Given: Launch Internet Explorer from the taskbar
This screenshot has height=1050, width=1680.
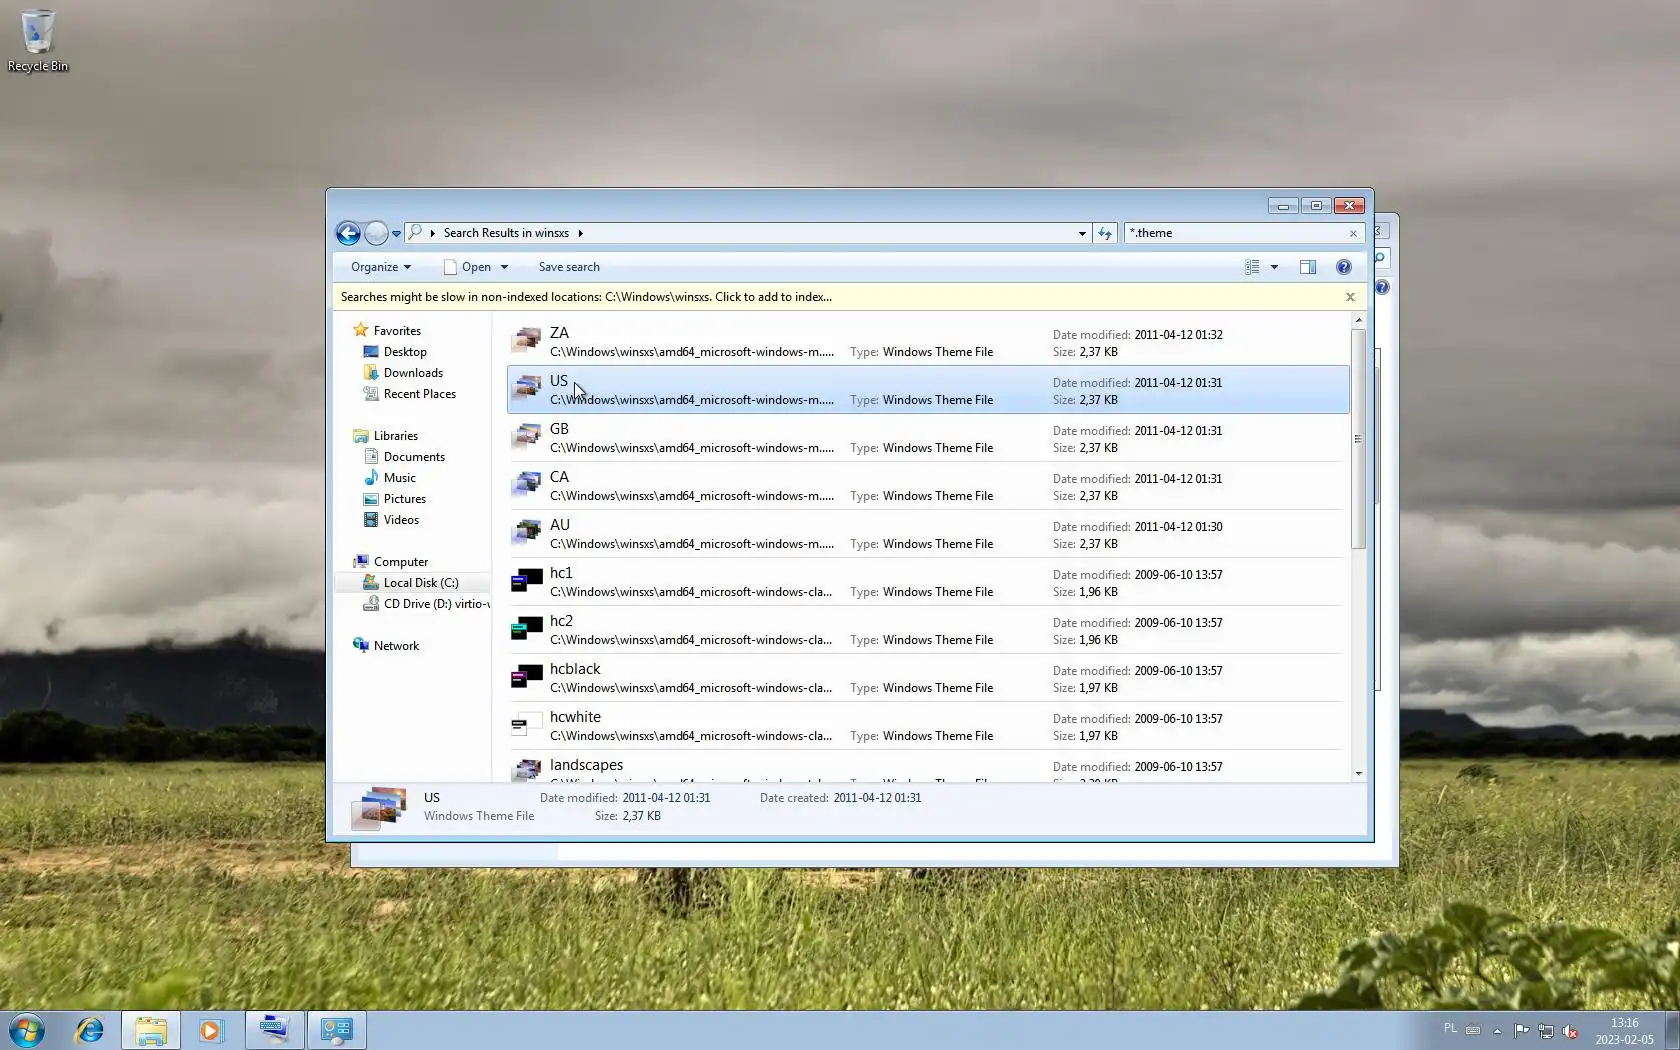Looking at the screenshot, I should [x=89, y=1030].
